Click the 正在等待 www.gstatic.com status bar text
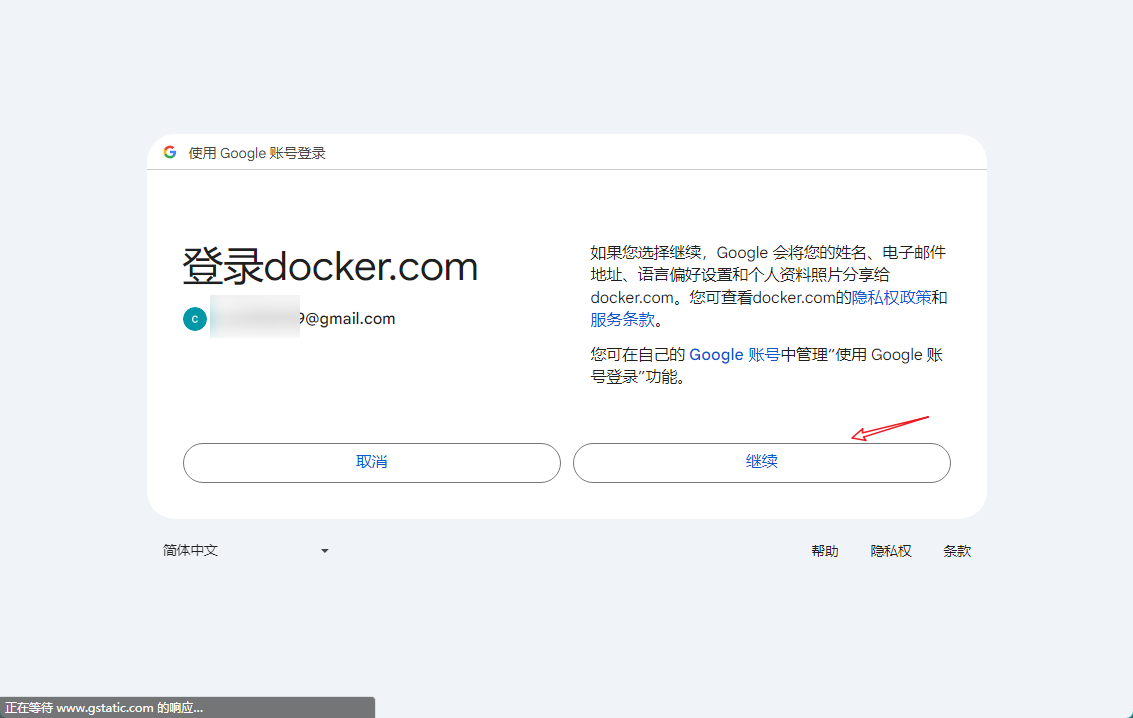 tap(104, 708)
